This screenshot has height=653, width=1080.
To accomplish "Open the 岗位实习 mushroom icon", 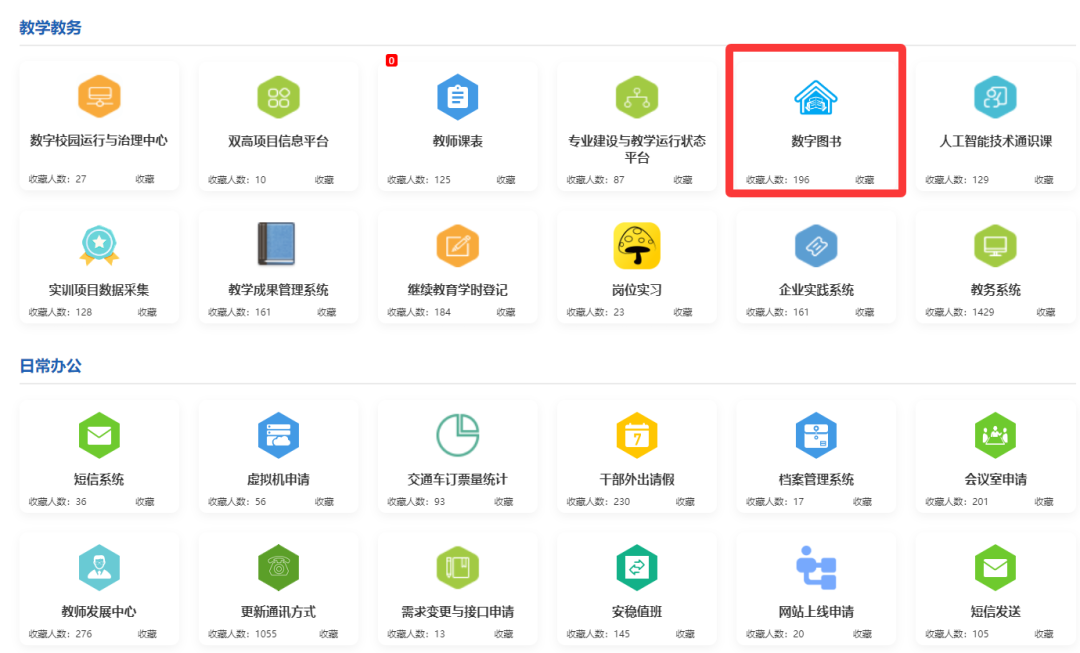I will 637,246.
